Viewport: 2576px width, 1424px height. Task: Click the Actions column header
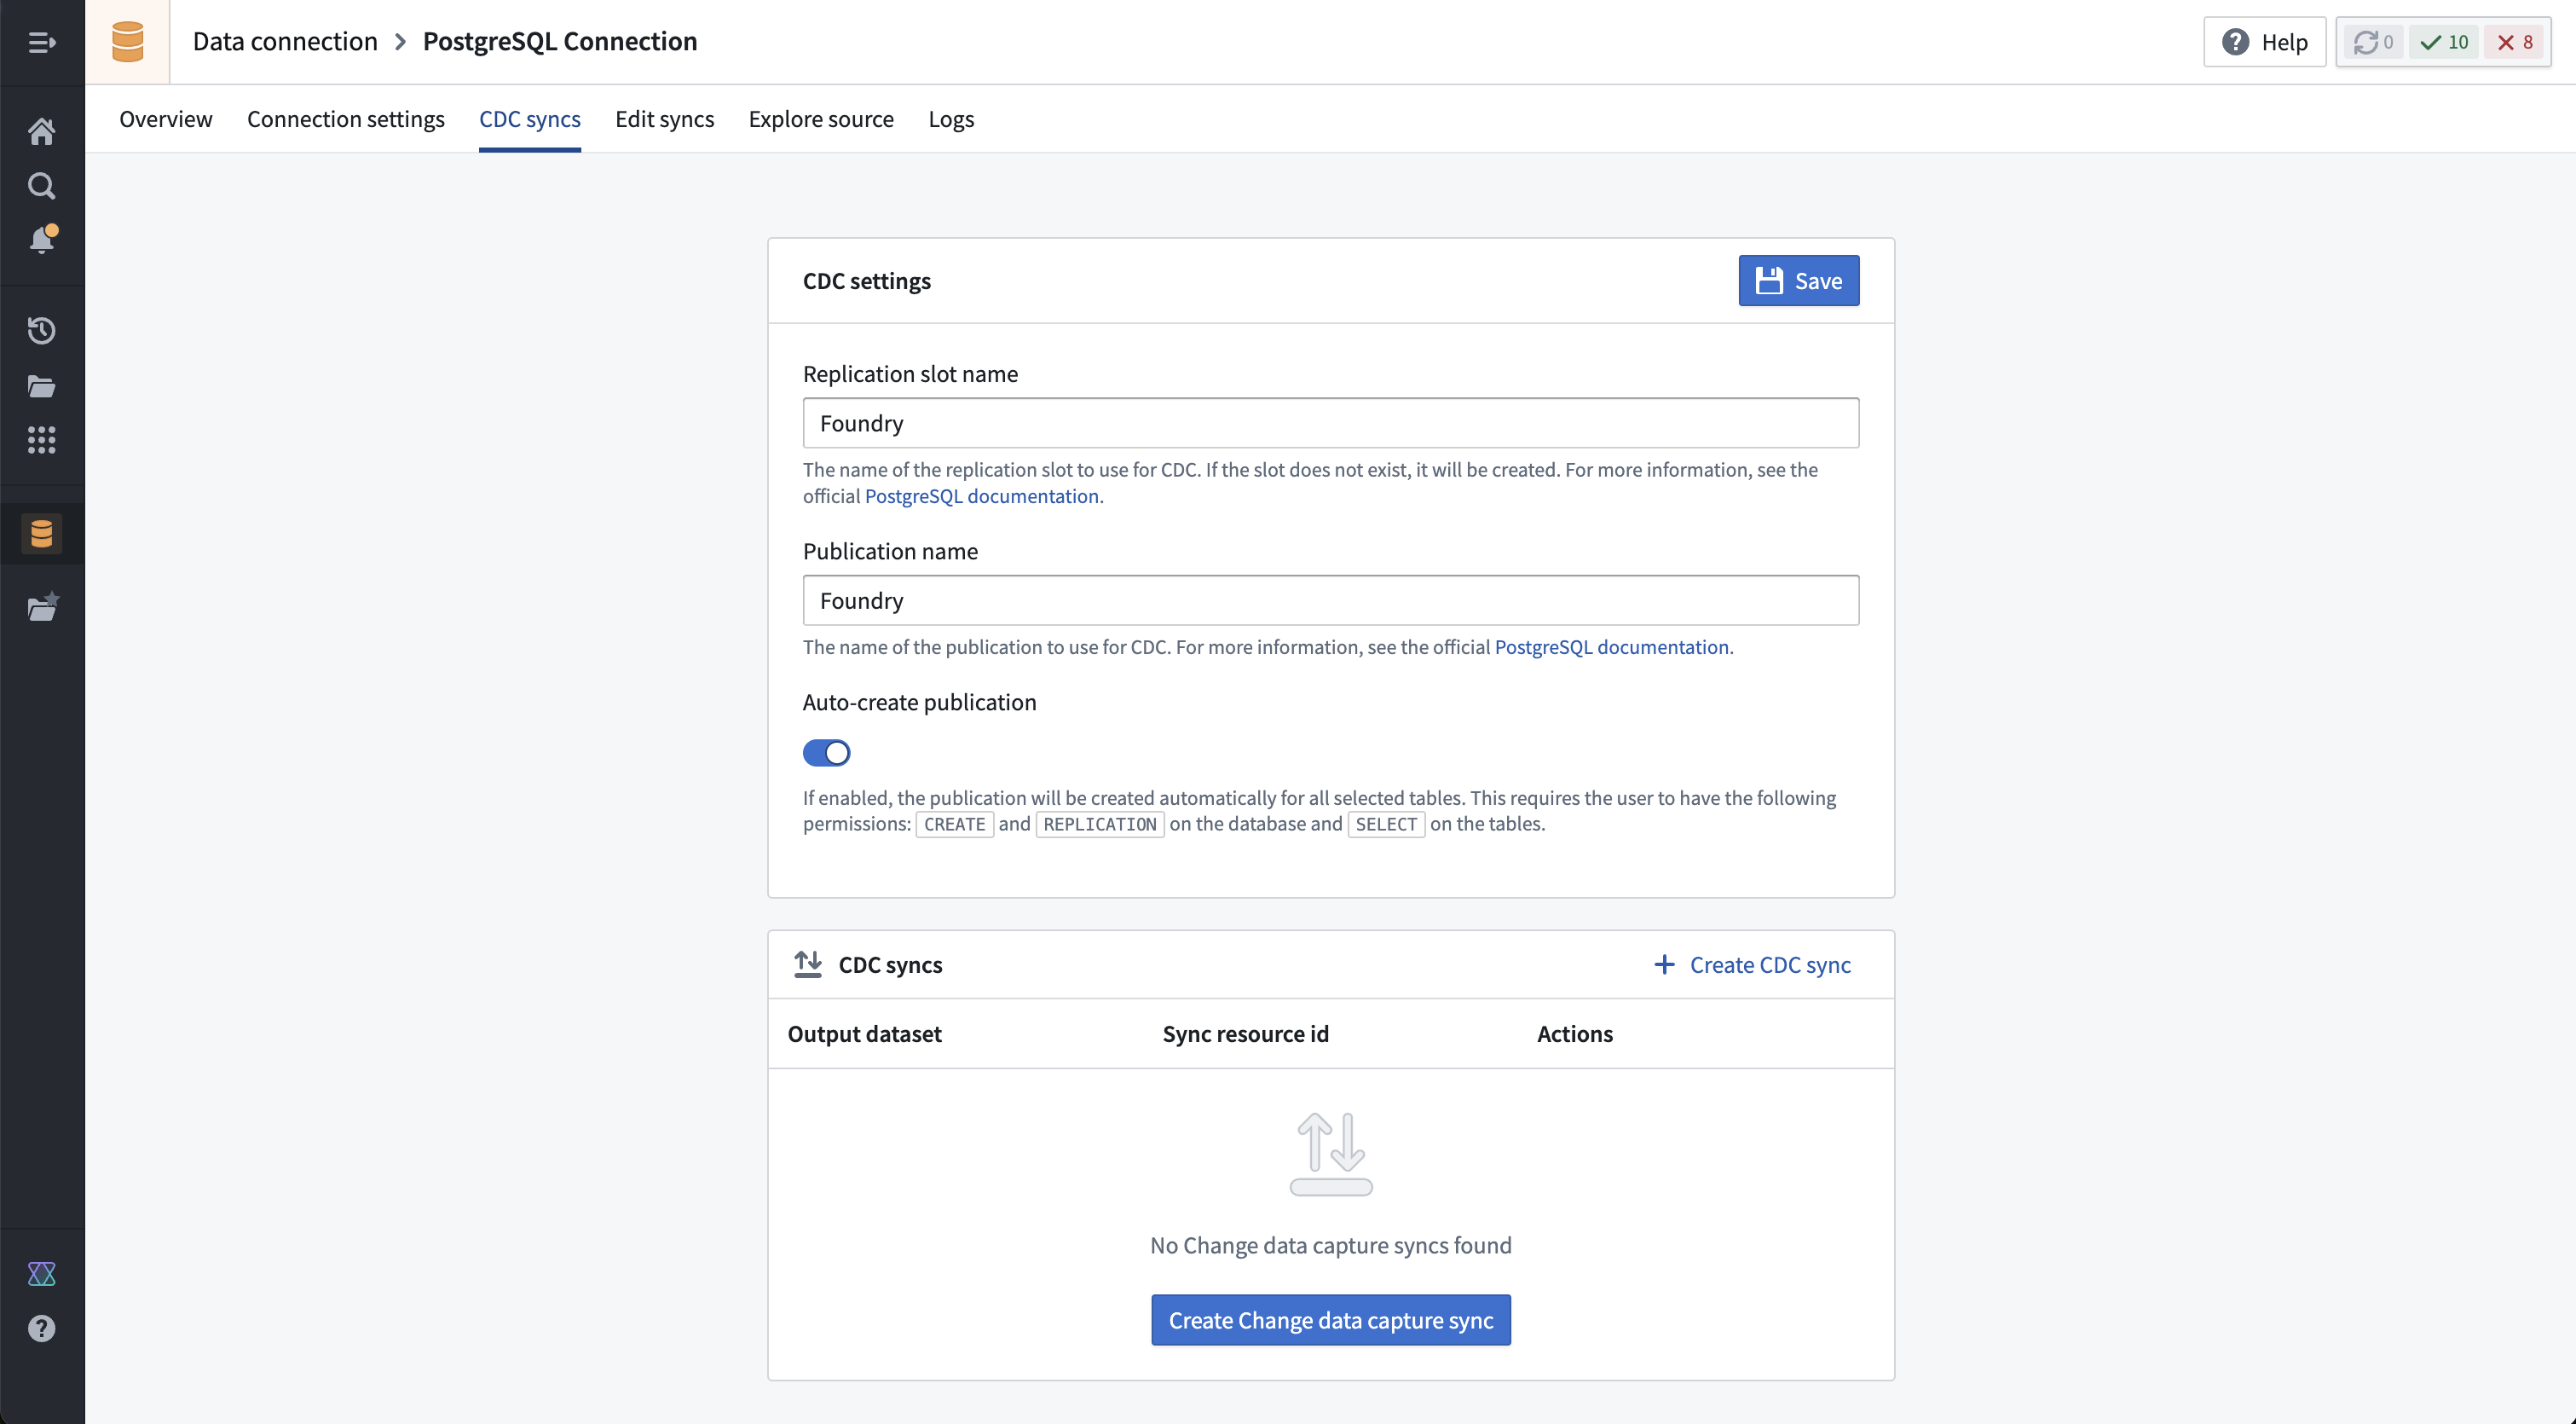[1575, 1034]
